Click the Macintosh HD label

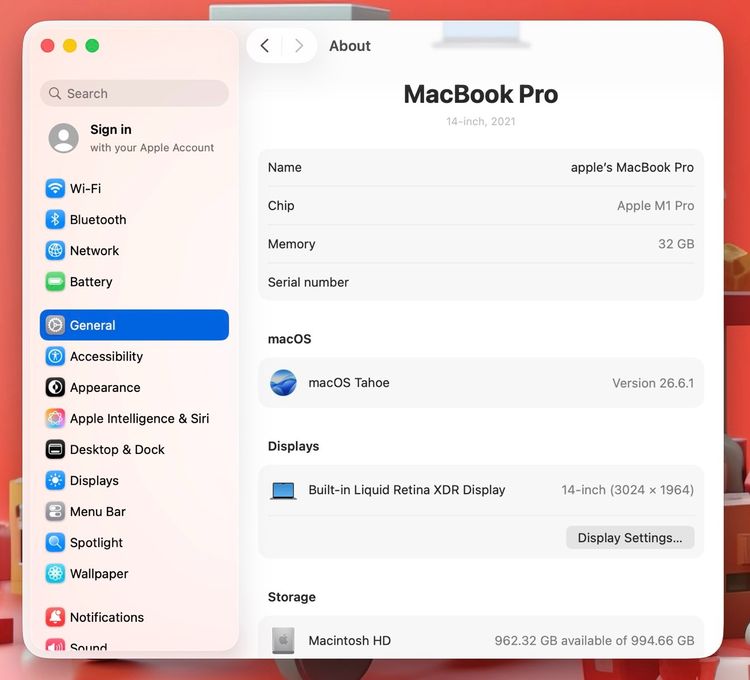[x=350, y=641]
